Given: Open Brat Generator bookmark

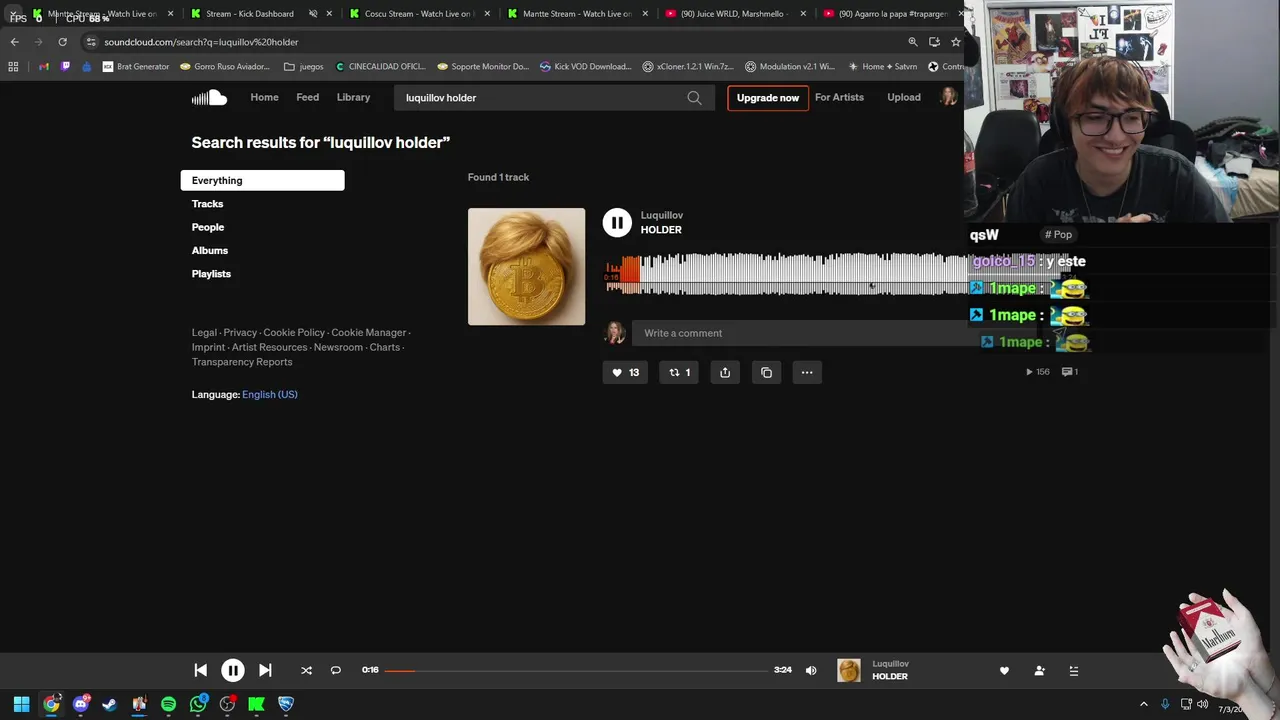Looking at the screenshot, I should (x=136, y=67).
